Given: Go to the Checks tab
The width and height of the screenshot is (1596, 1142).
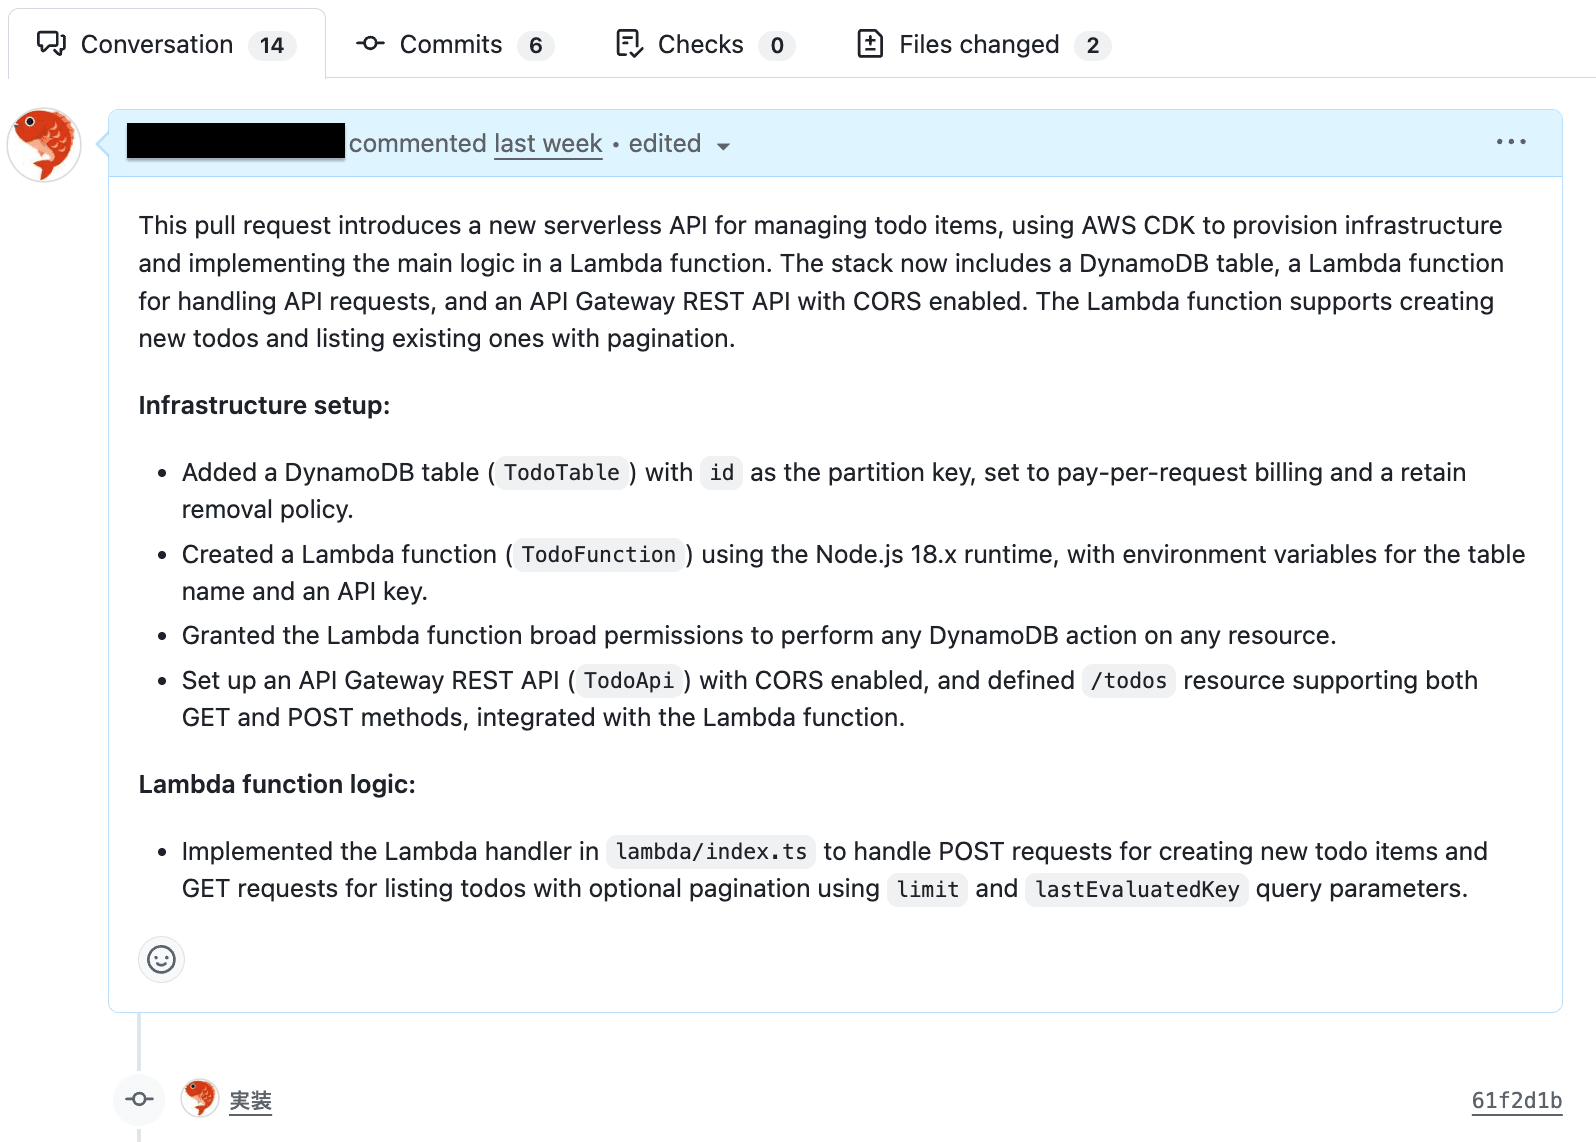Looking at the screenshot, I should [x=700, y=45].
